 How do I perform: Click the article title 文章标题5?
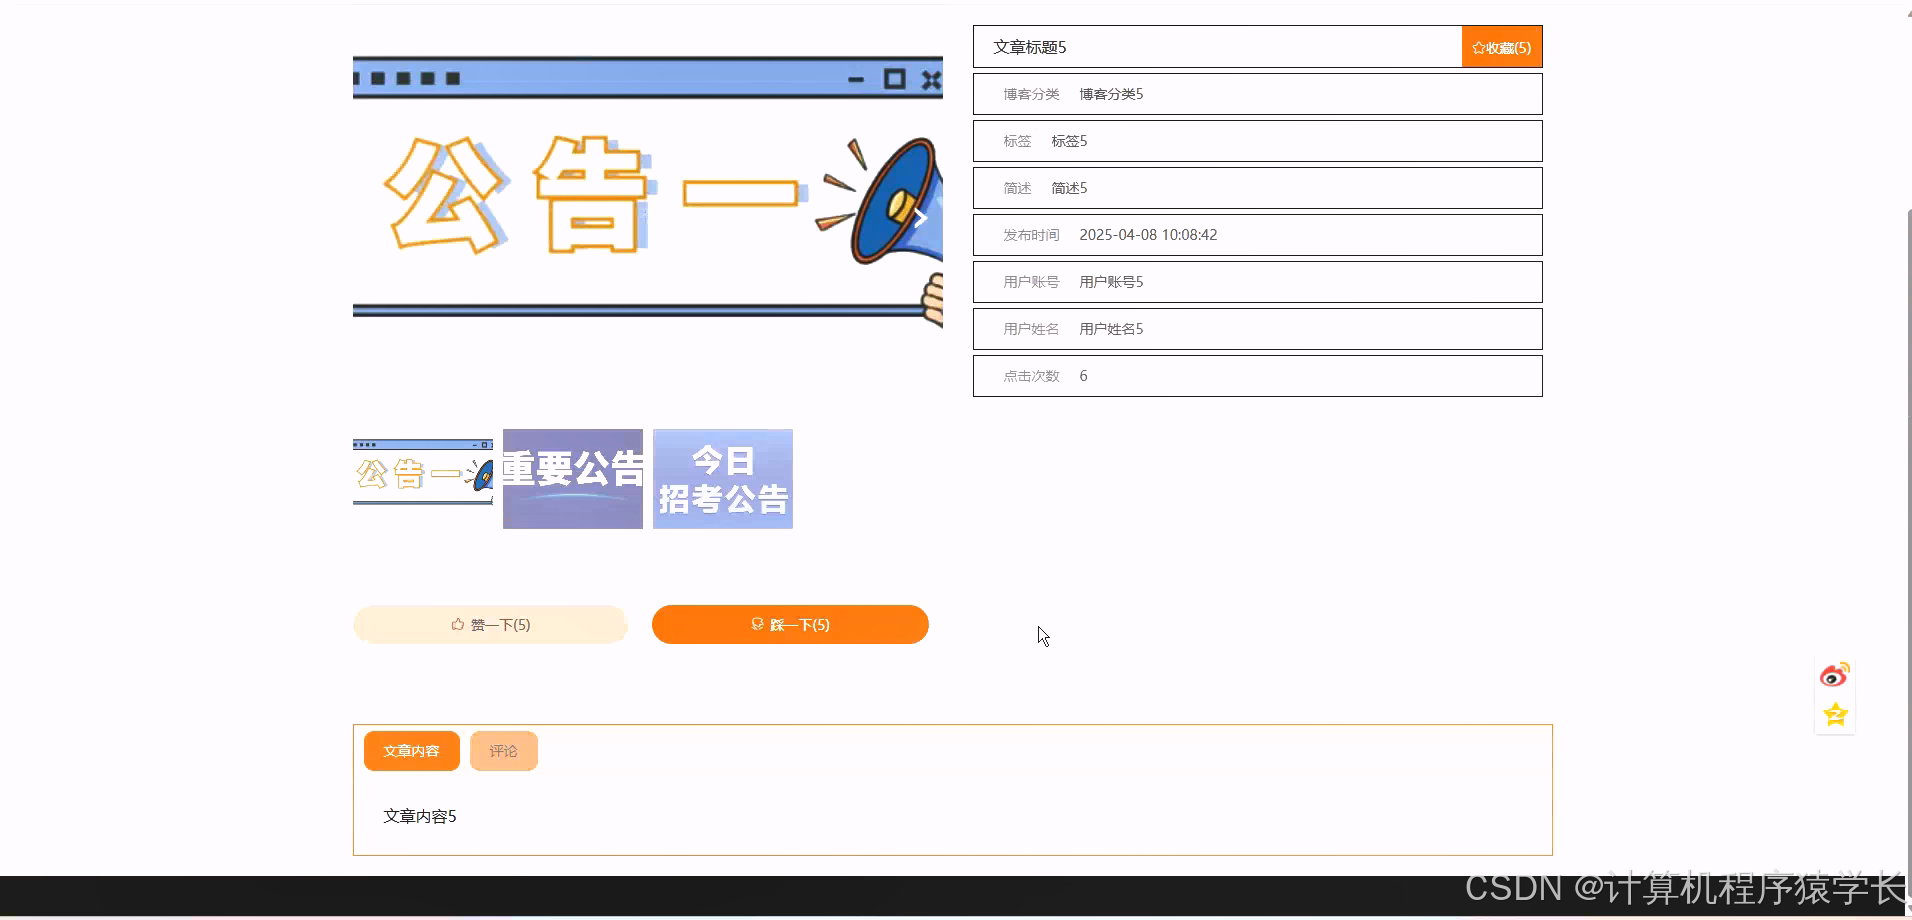(1030, 47)
